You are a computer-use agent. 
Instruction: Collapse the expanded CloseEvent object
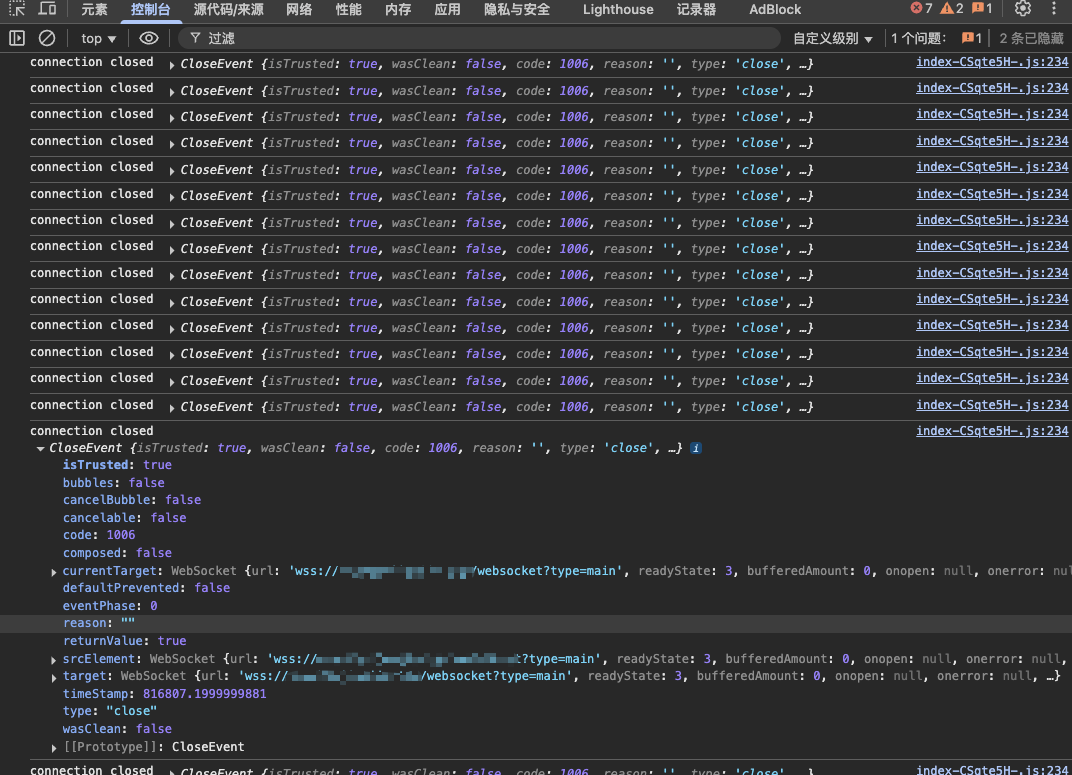click(40, 449)
